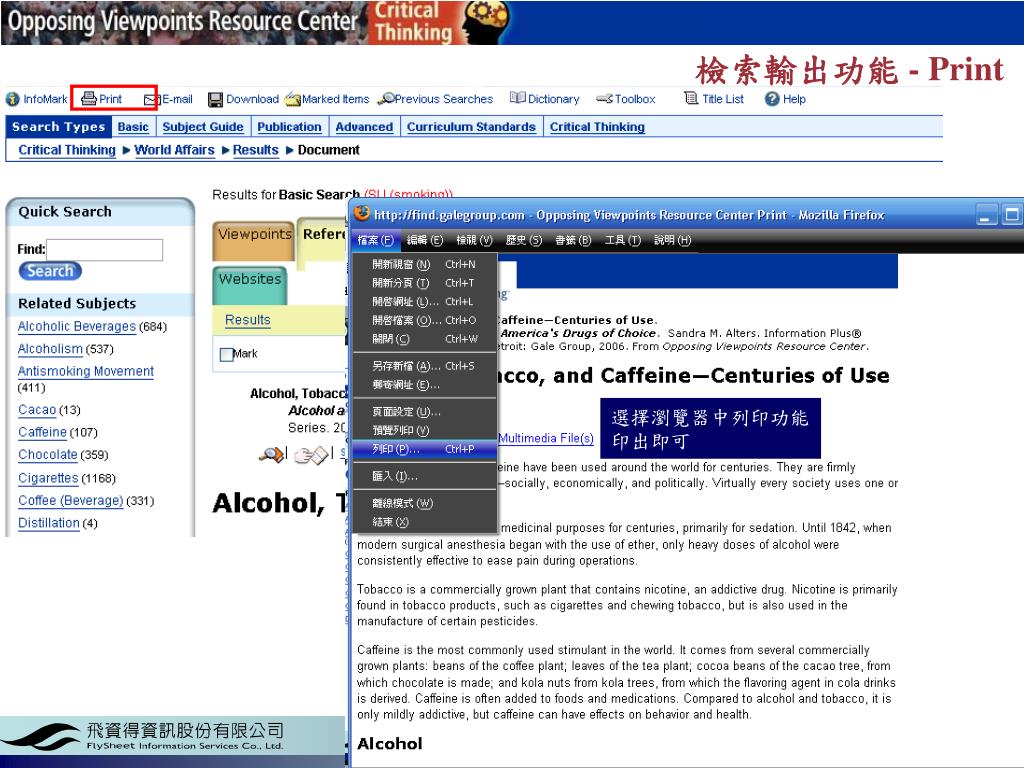Choose 頁面設定 (U) menu entry
The width and height of the screenshot is (1024, 768).
tap(424, 411)
